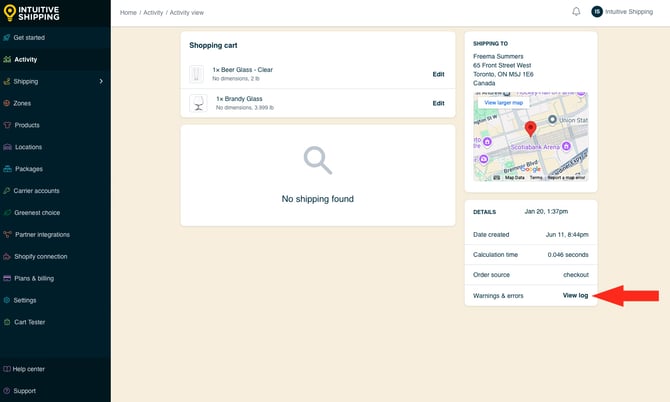This screenshot has height=402, width=670.
Task: Click the Packages box icon
Action: tap(7, 169)
